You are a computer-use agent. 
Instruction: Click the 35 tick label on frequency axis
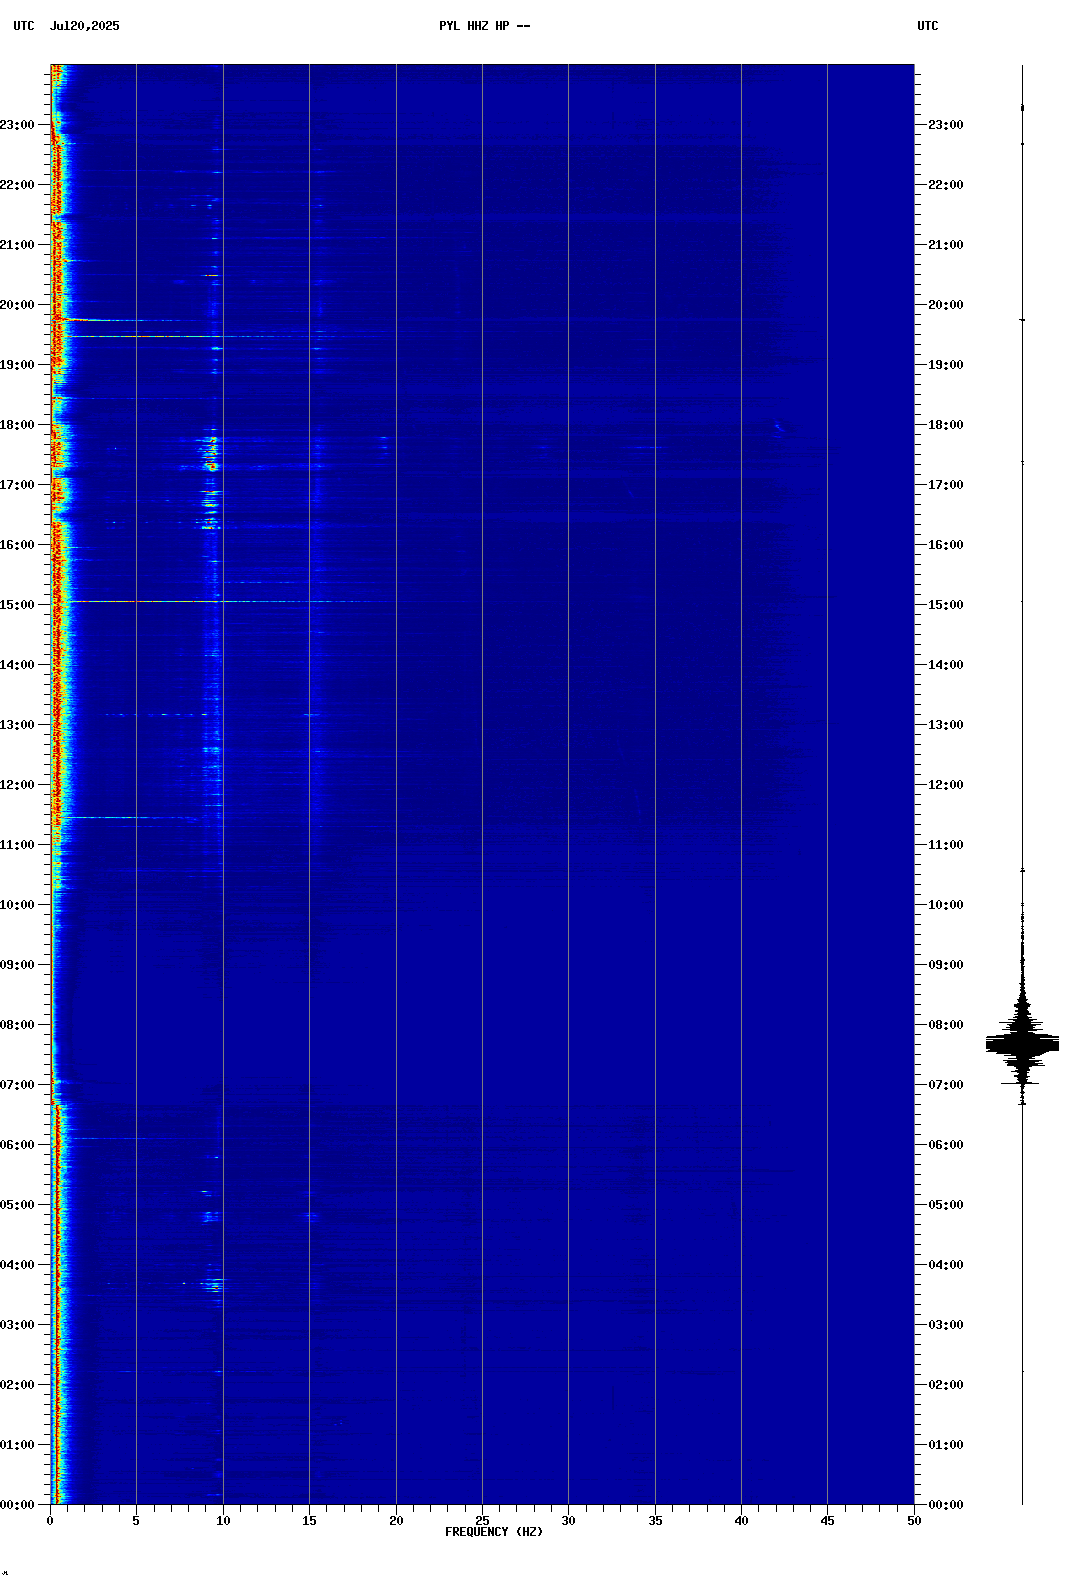tap(655, 1521)
